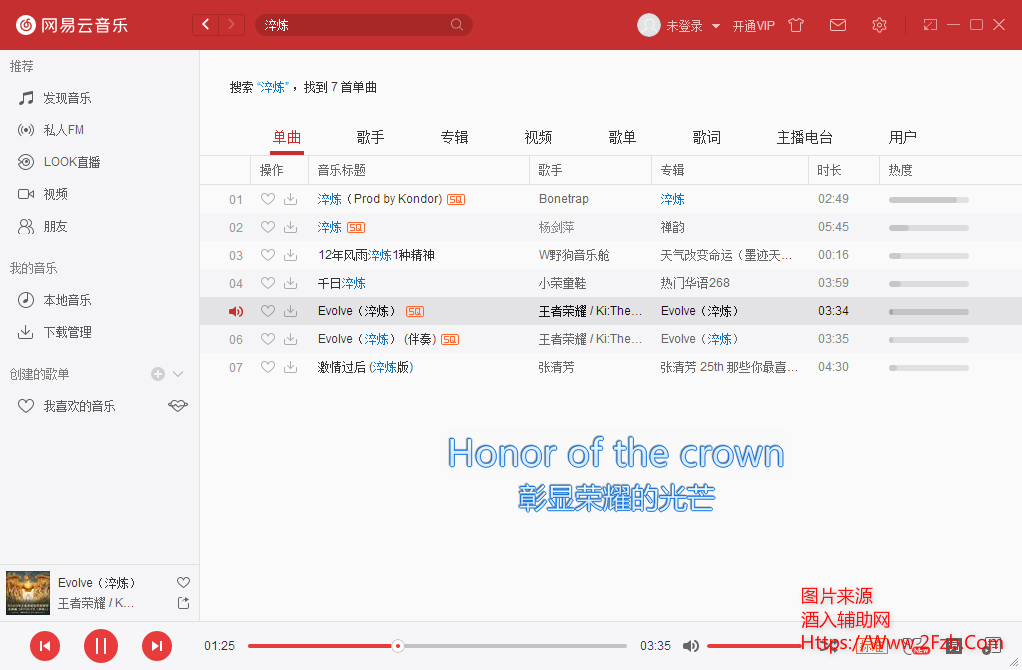The height and width of the screenshot is (670, 1022).
Task: Switch to the 歌词 results tab
Action: [706, 137]
